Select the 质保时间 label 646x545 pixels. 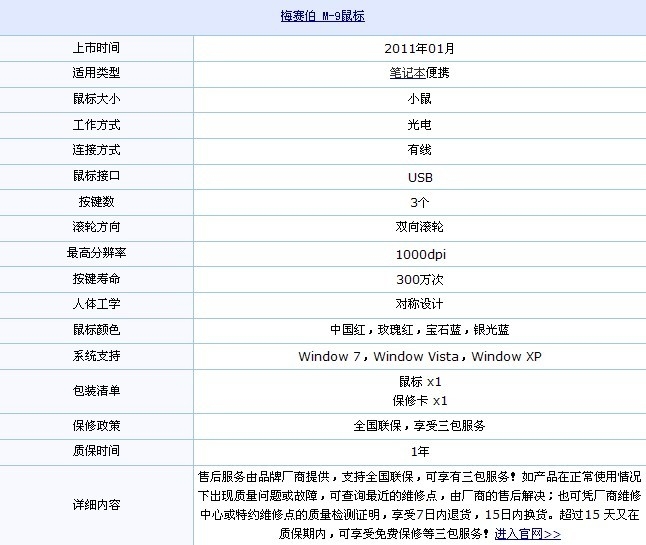click(96, 451)
